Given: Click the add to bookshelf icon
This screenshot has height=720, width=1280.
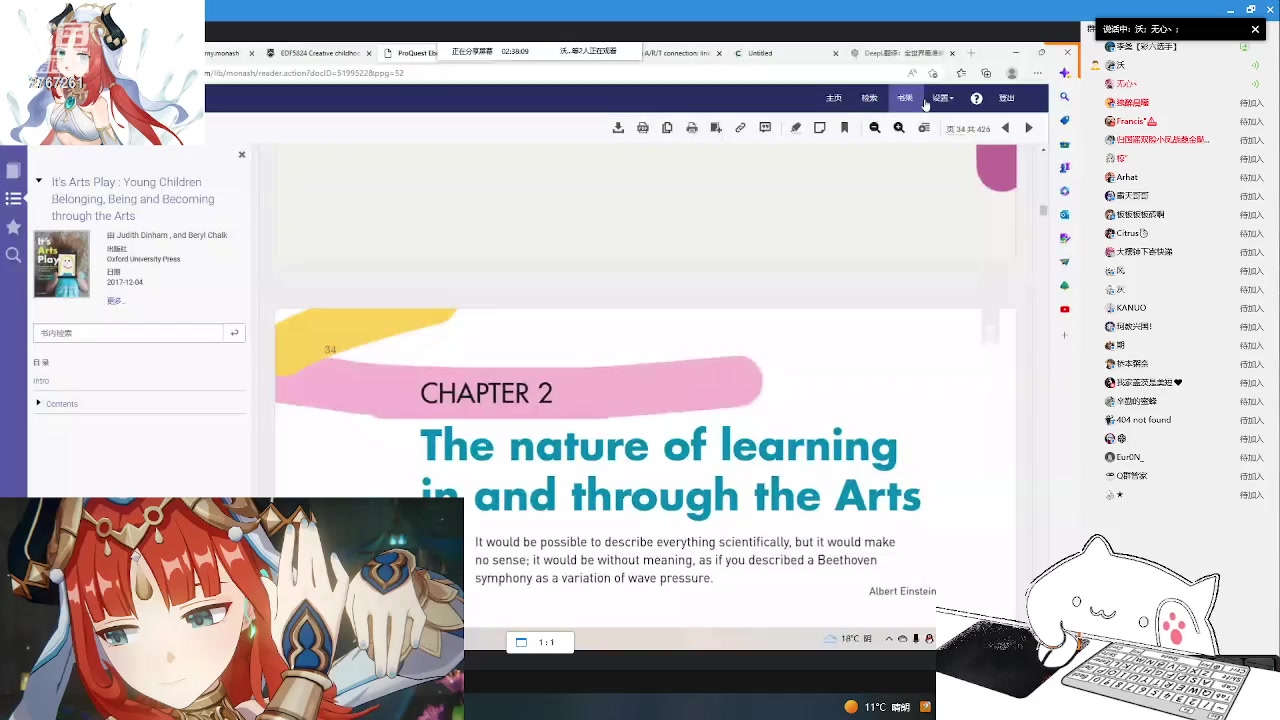Looking at the screenshot, I should [x=716, y=128].
